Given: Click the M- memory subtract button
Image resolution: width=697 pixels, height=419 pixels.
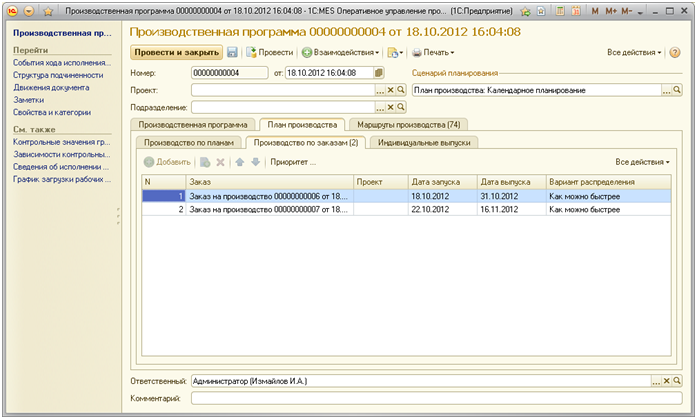Looking at the screenshot, I should (626, 11).
